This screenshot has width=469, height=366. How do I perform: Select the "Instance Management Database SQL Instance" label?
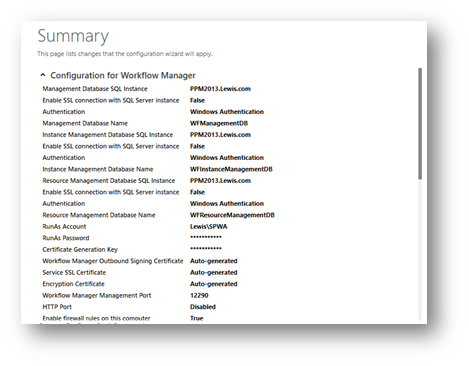pos(108,135)
